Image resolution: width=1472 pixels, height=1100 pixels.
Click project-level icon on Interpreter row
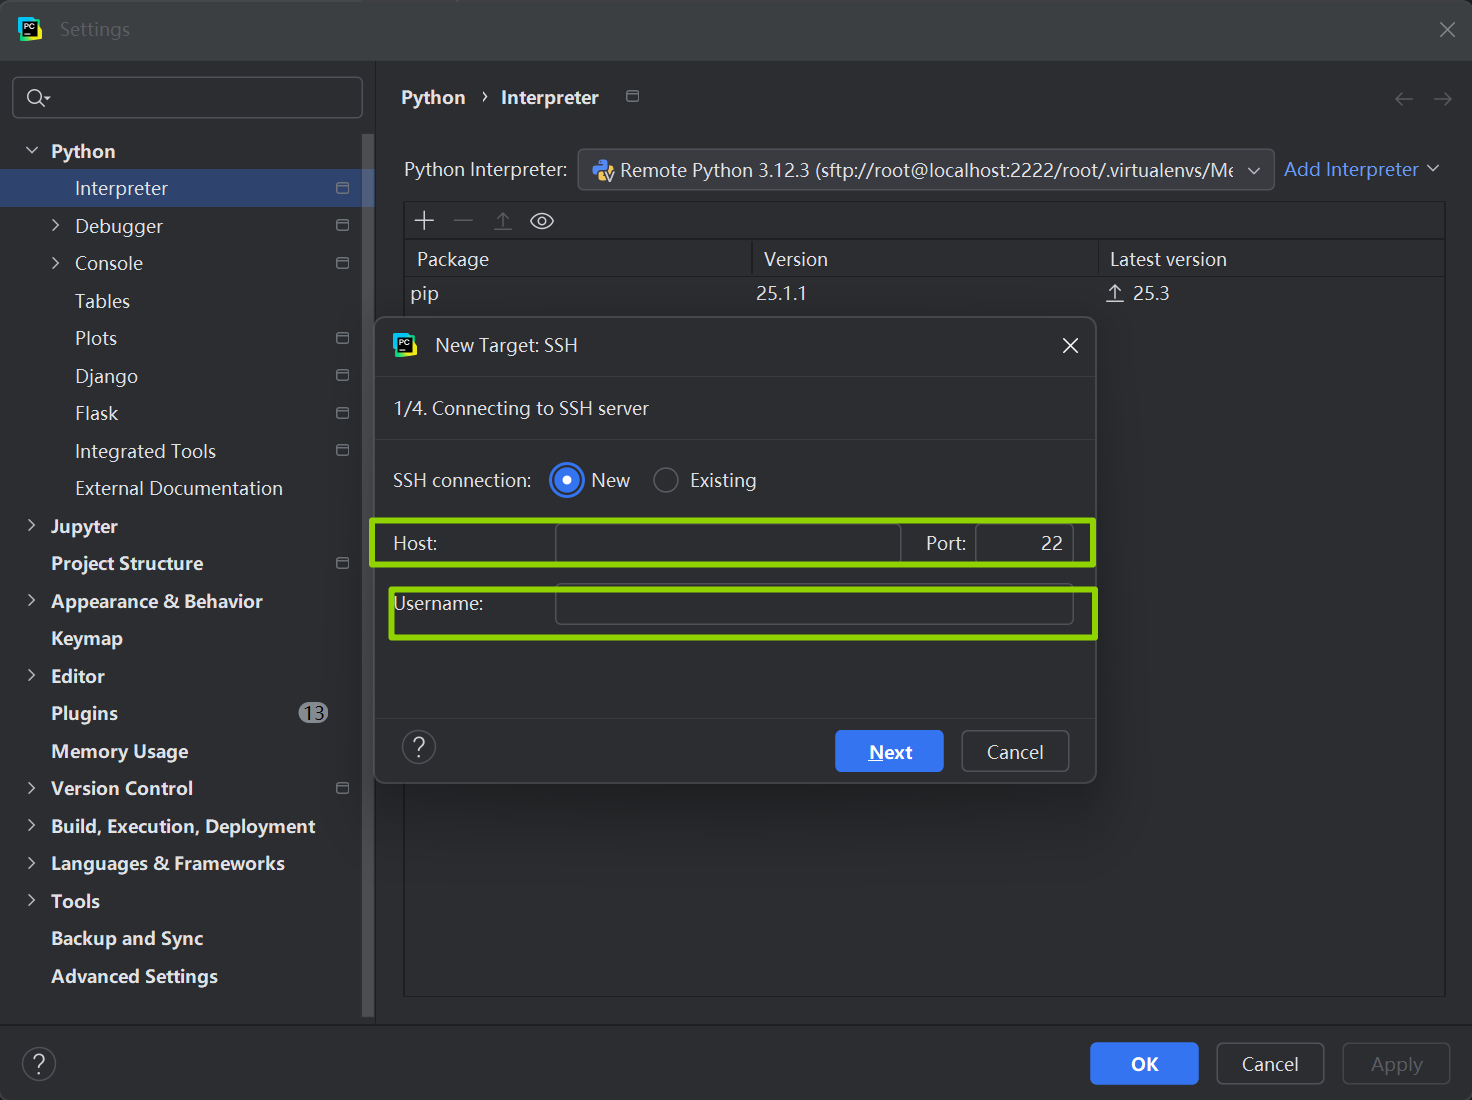(342, 188)
